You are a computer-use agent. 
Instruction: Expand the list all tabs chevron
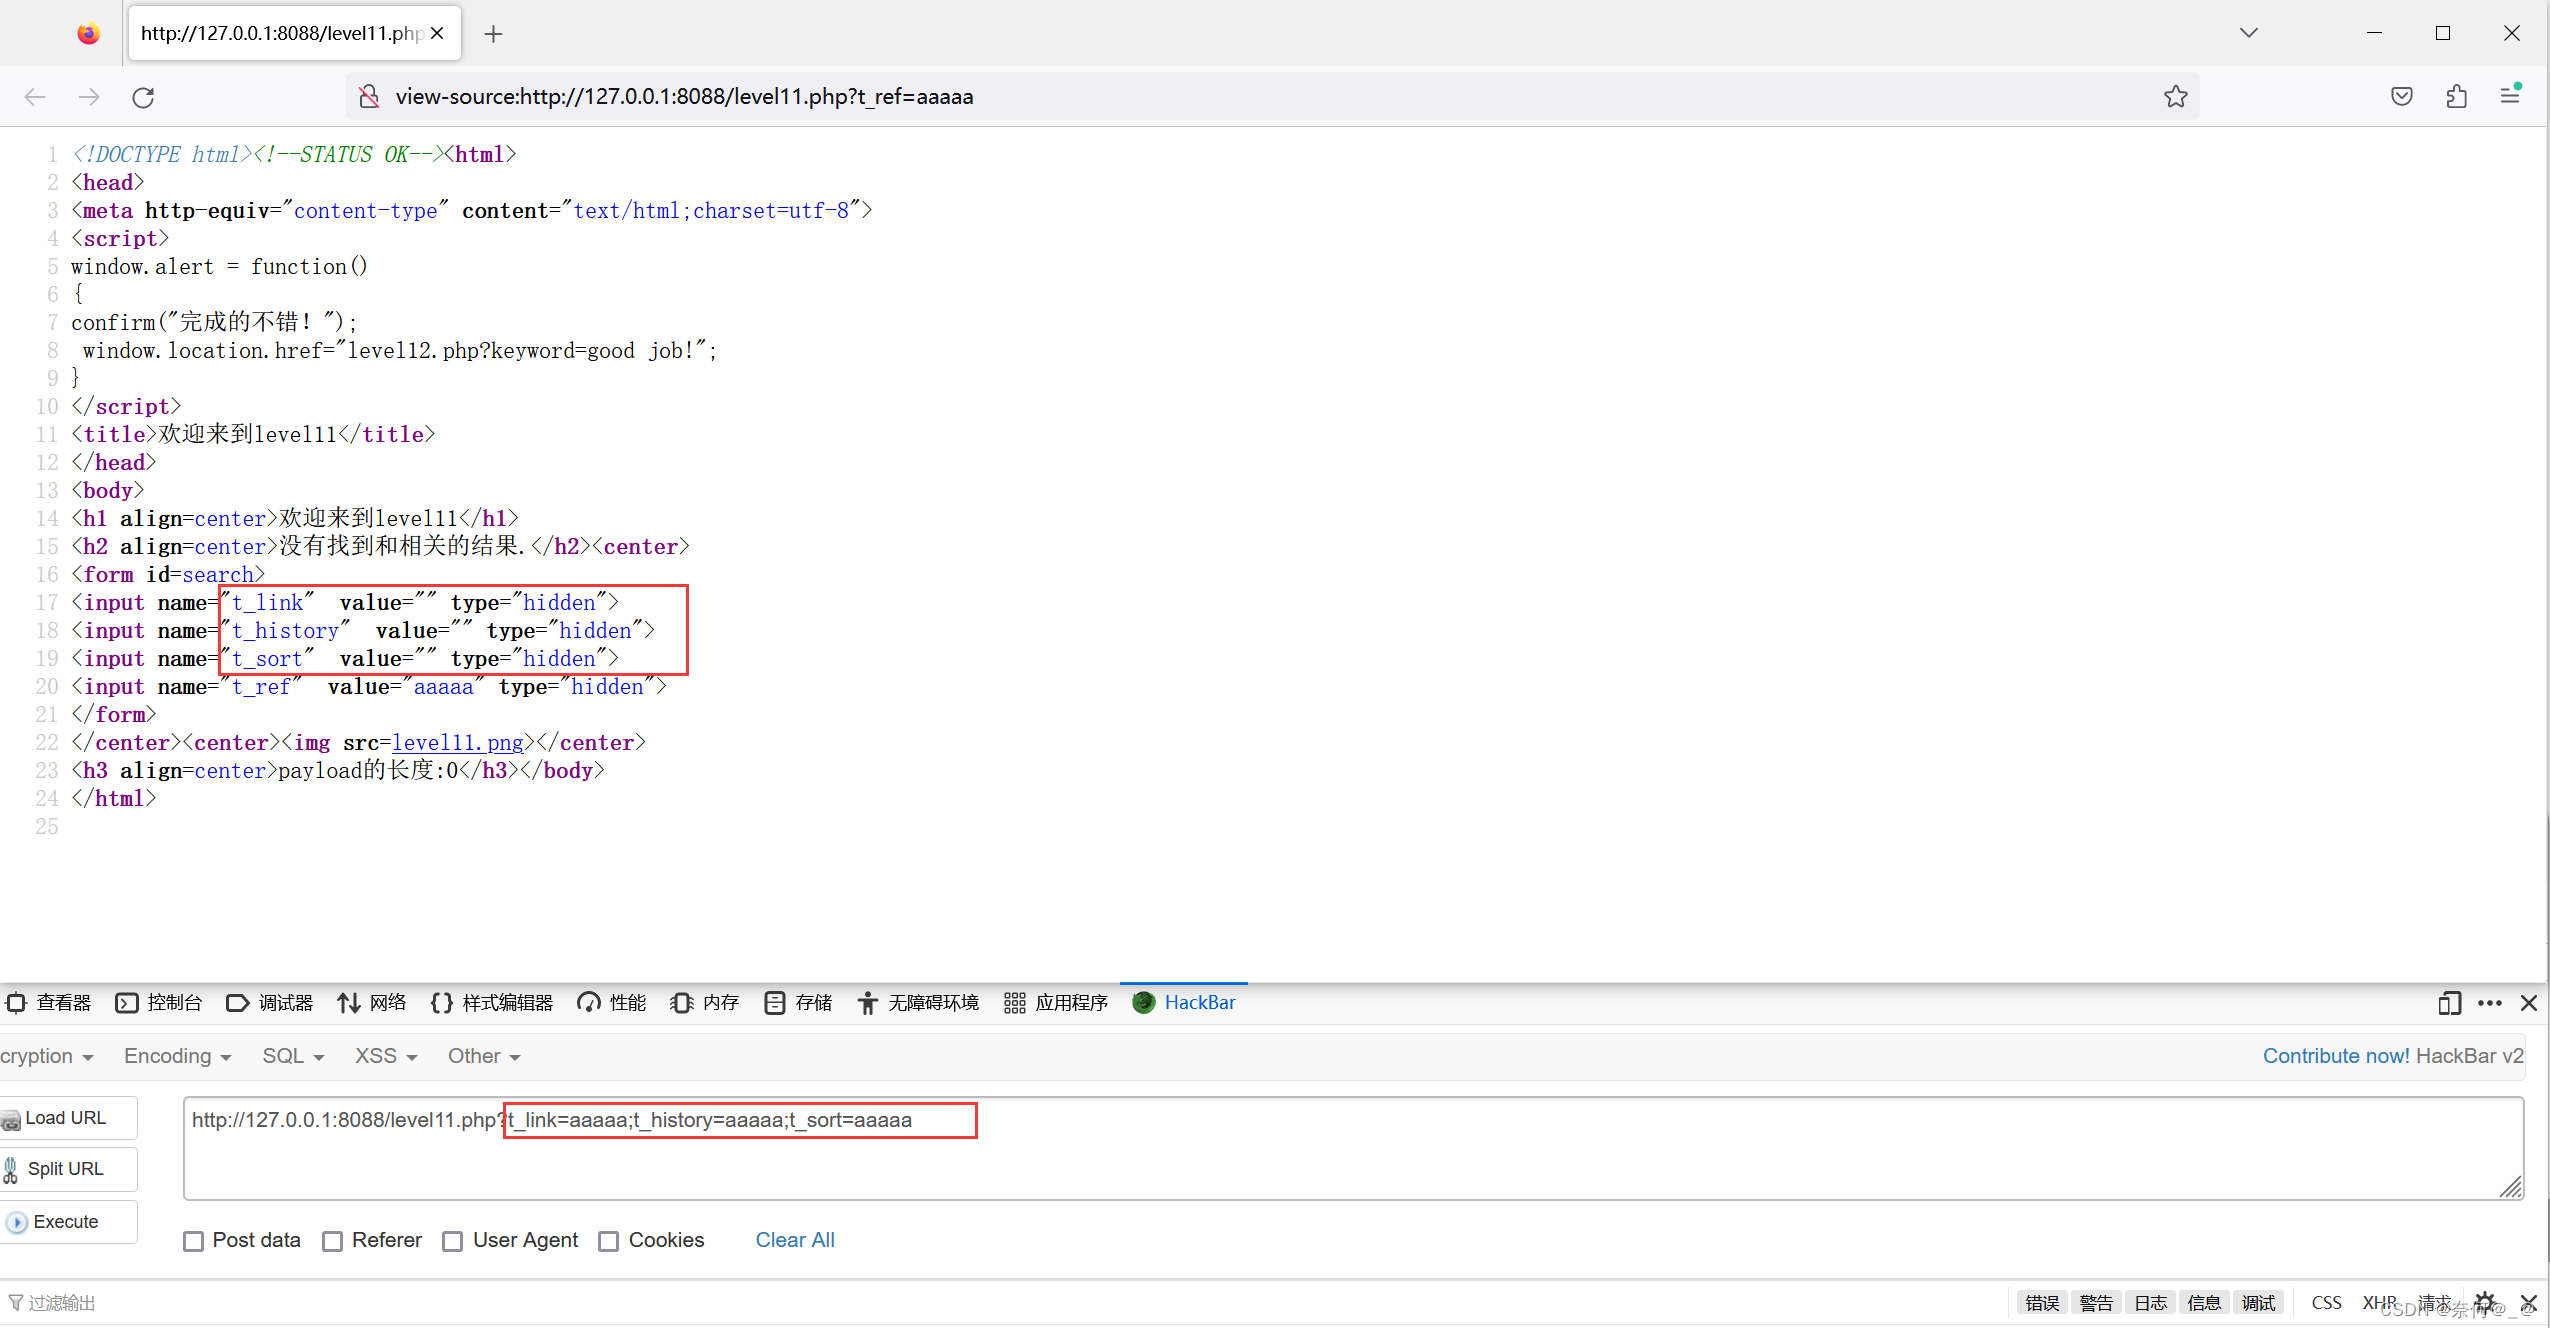[2249, 33]
